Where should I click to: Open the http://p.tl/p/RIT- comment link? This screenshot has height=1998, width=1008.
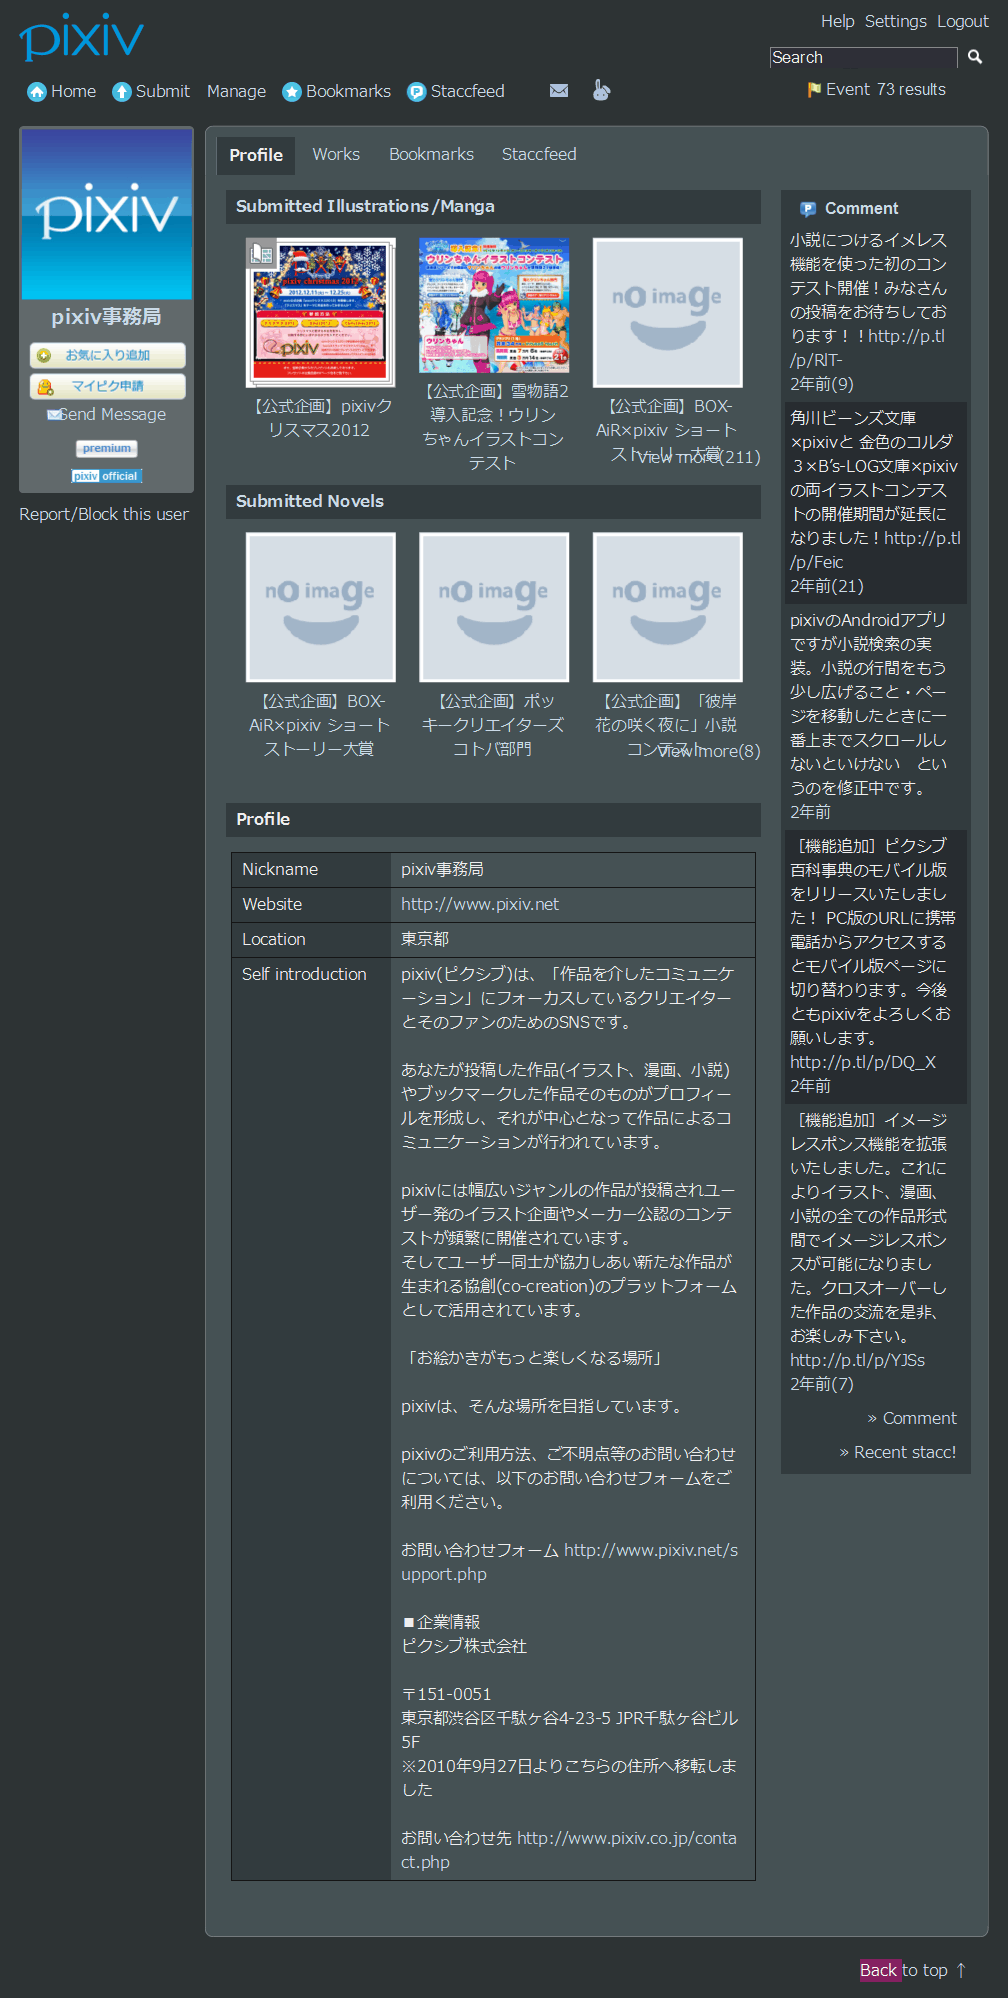(867, 348)
